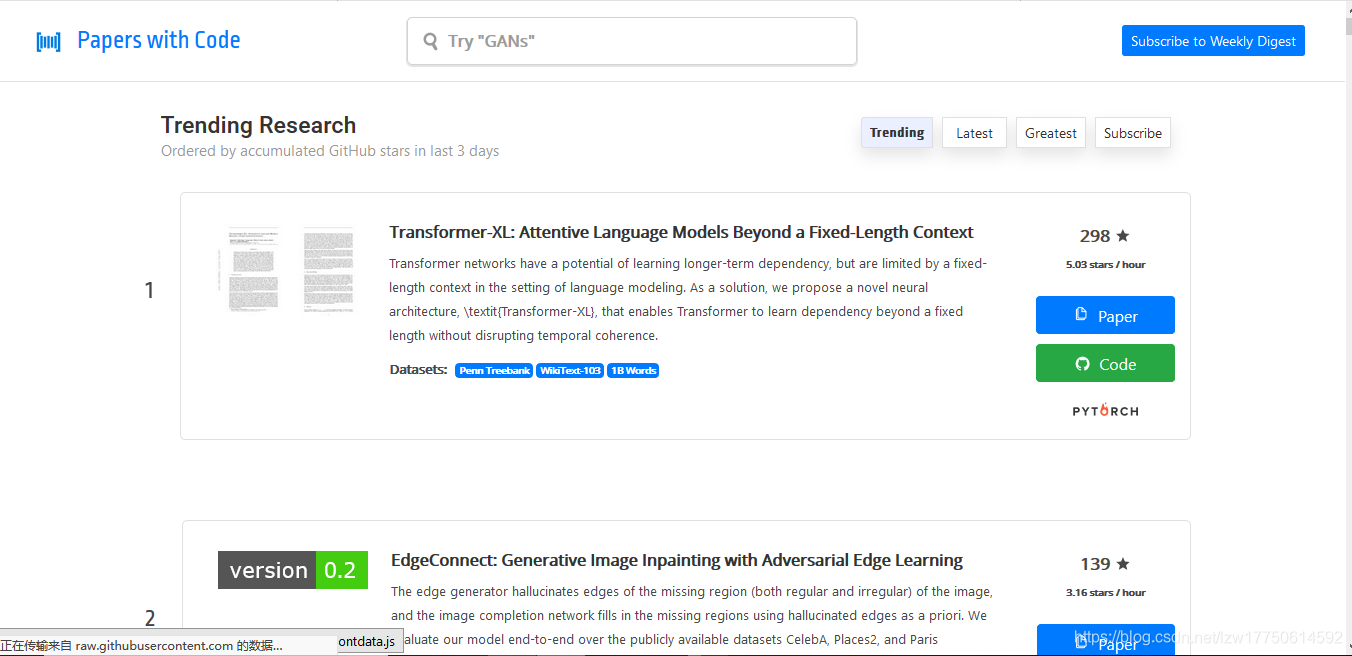Click the browser status bar loading message
The width and height of the screenshot is (1352, 656).
(141, 646)
